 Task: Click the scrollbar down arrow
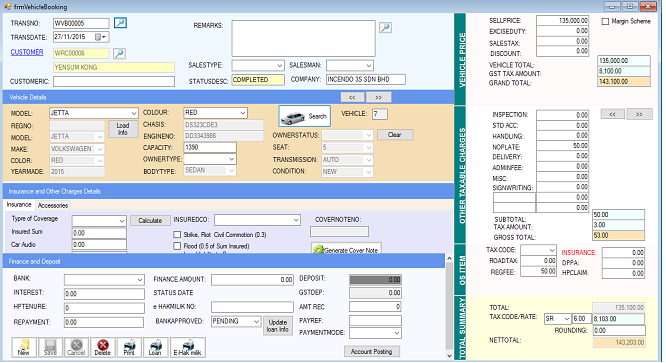[x=449, y=356]
